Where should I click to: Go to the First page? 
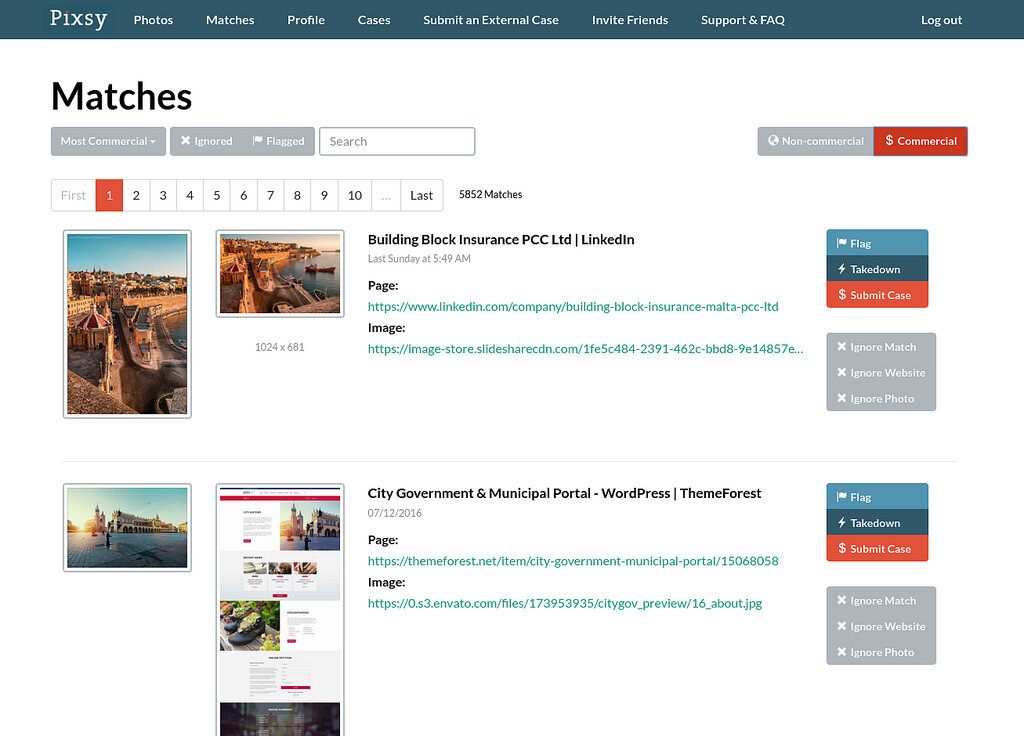click(73, 195)
